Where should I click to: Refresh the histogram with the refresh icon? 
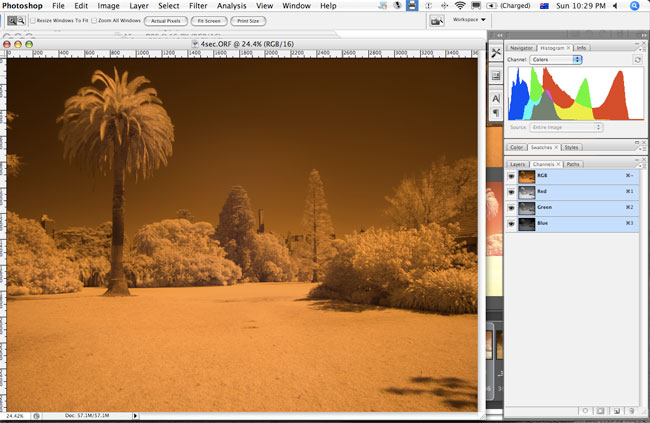coord(637,60)
